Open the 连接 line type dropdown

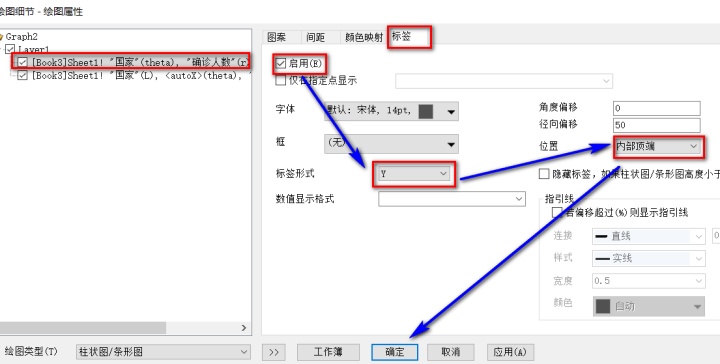[x=648, y=236]
